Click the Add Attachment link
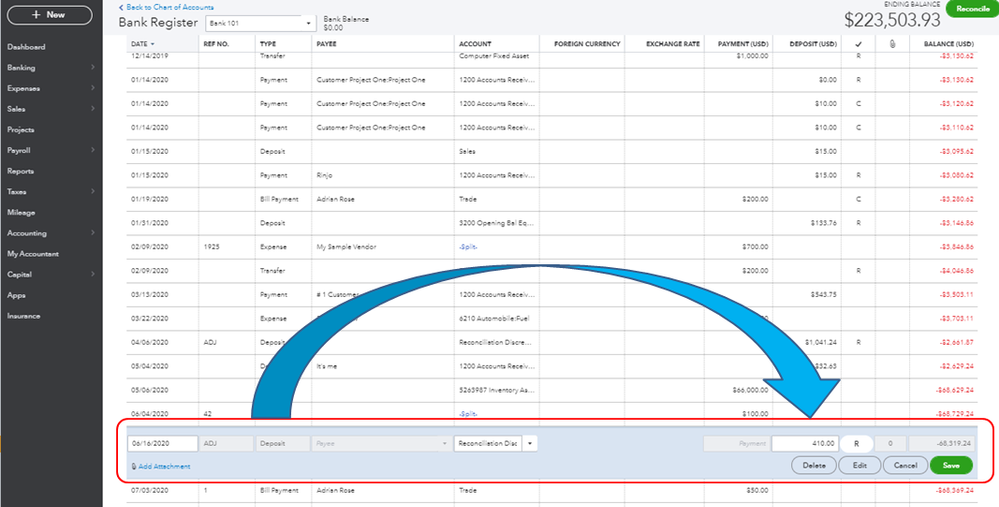The height and width of the screenshot is (507, 999). [x=161, y=466]
